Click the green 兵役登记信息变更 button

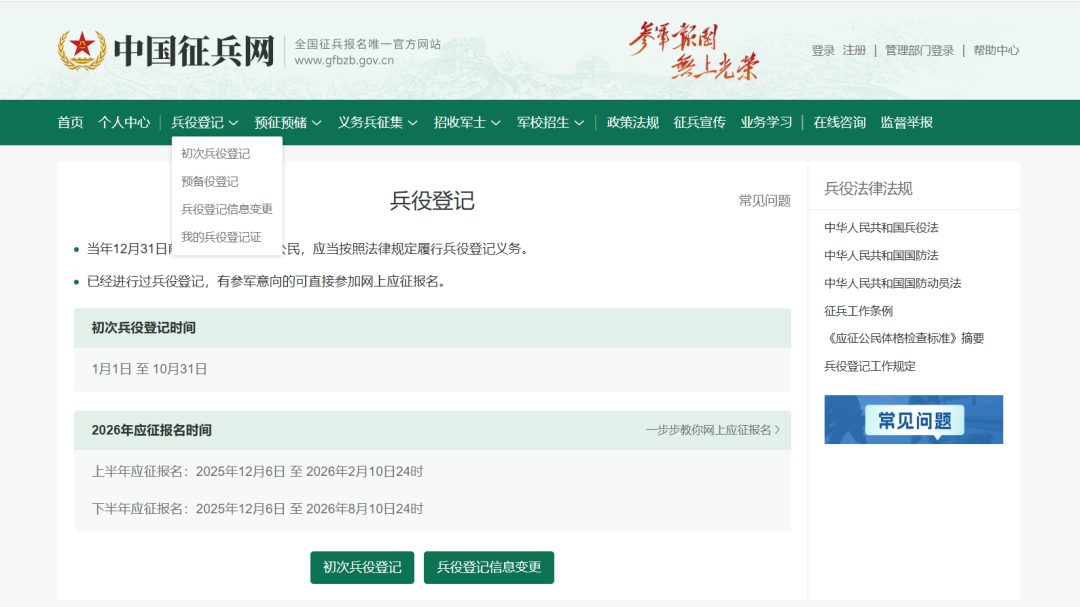[489, 567]
